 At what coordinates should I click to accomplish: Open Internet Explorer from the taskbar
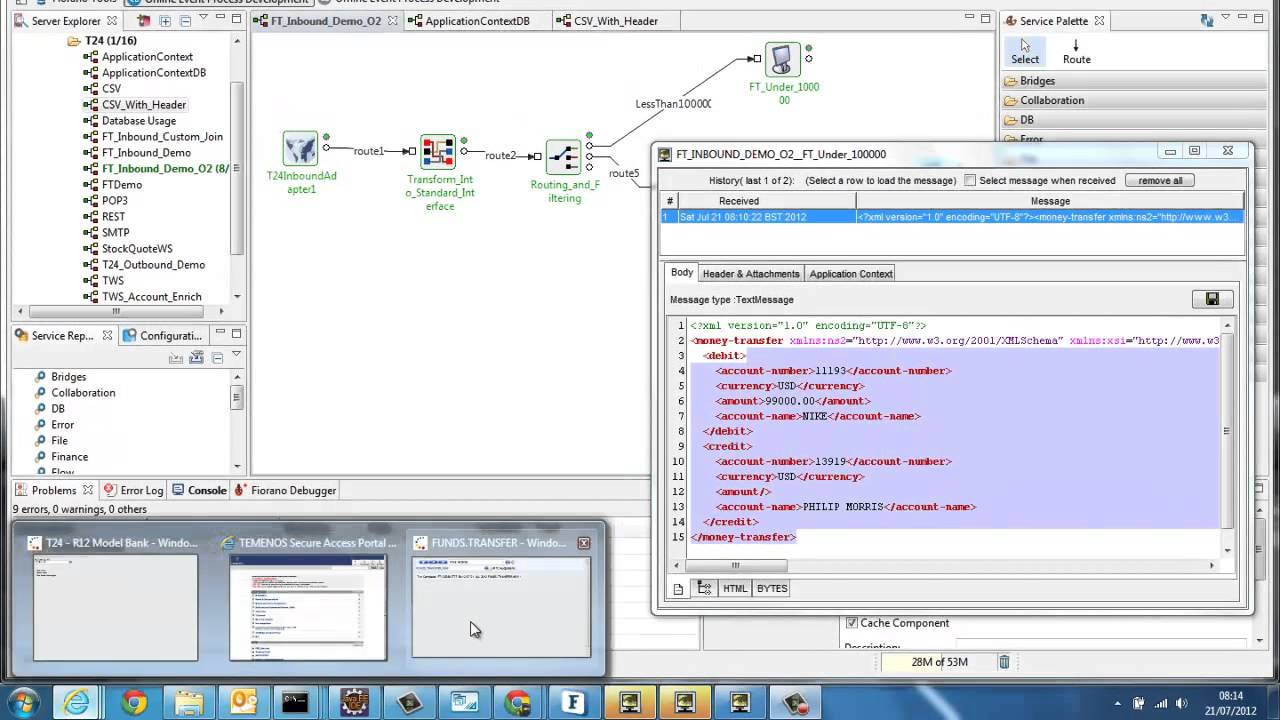tap(77, 703)
